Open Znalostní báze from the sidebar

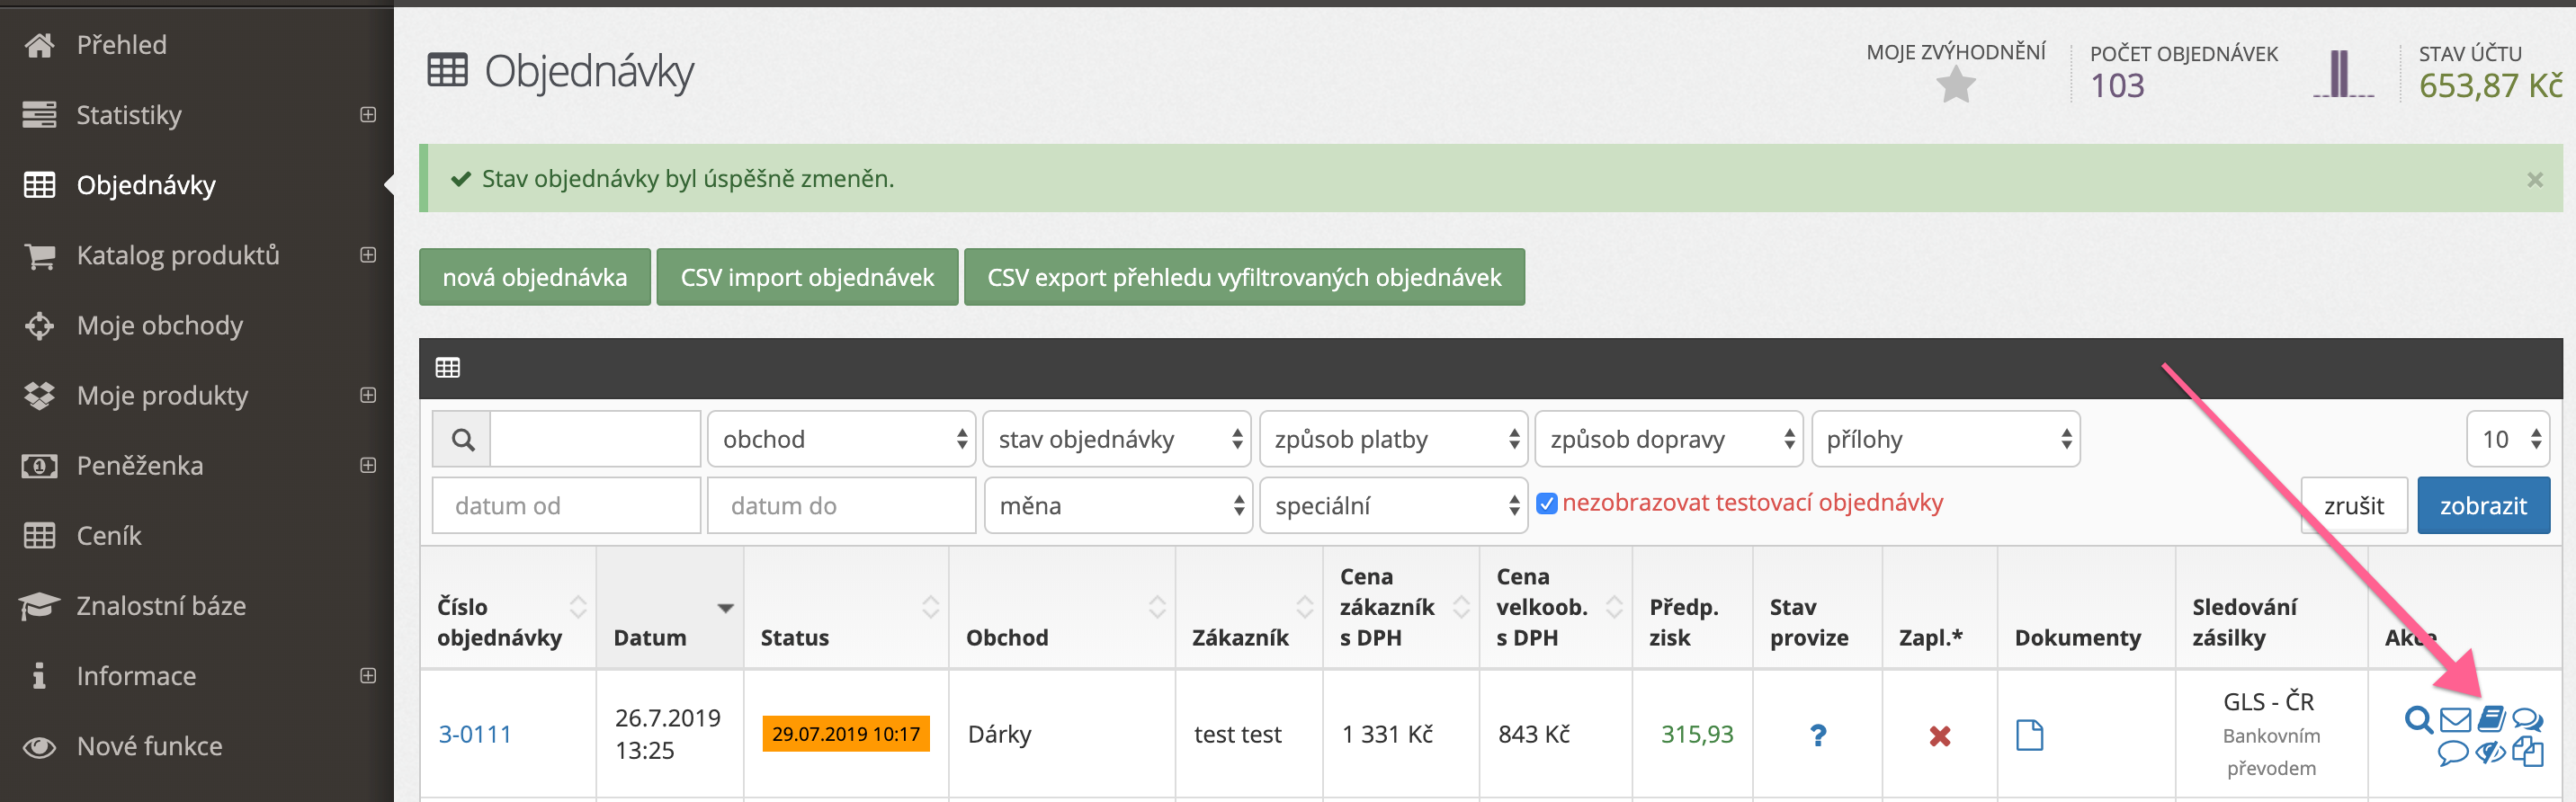pyautogui.click(x=161, y=605)
